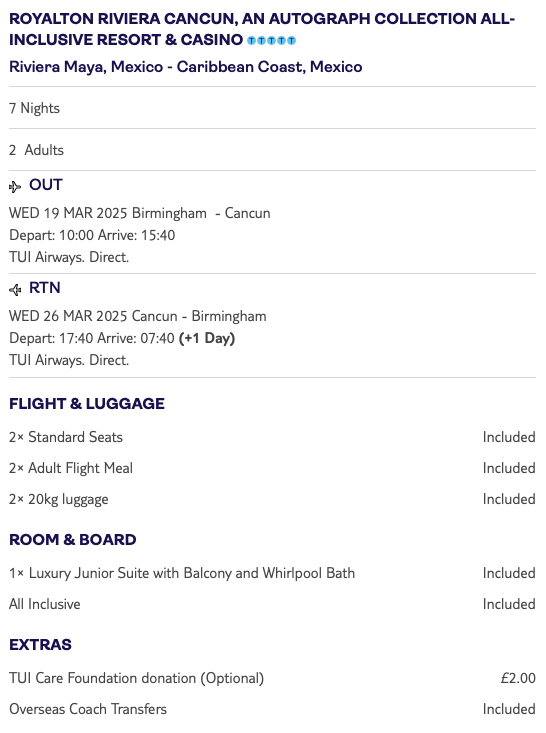Click the 2× Standard Seats line
This screenshot has height=733, width=546.
272,437
